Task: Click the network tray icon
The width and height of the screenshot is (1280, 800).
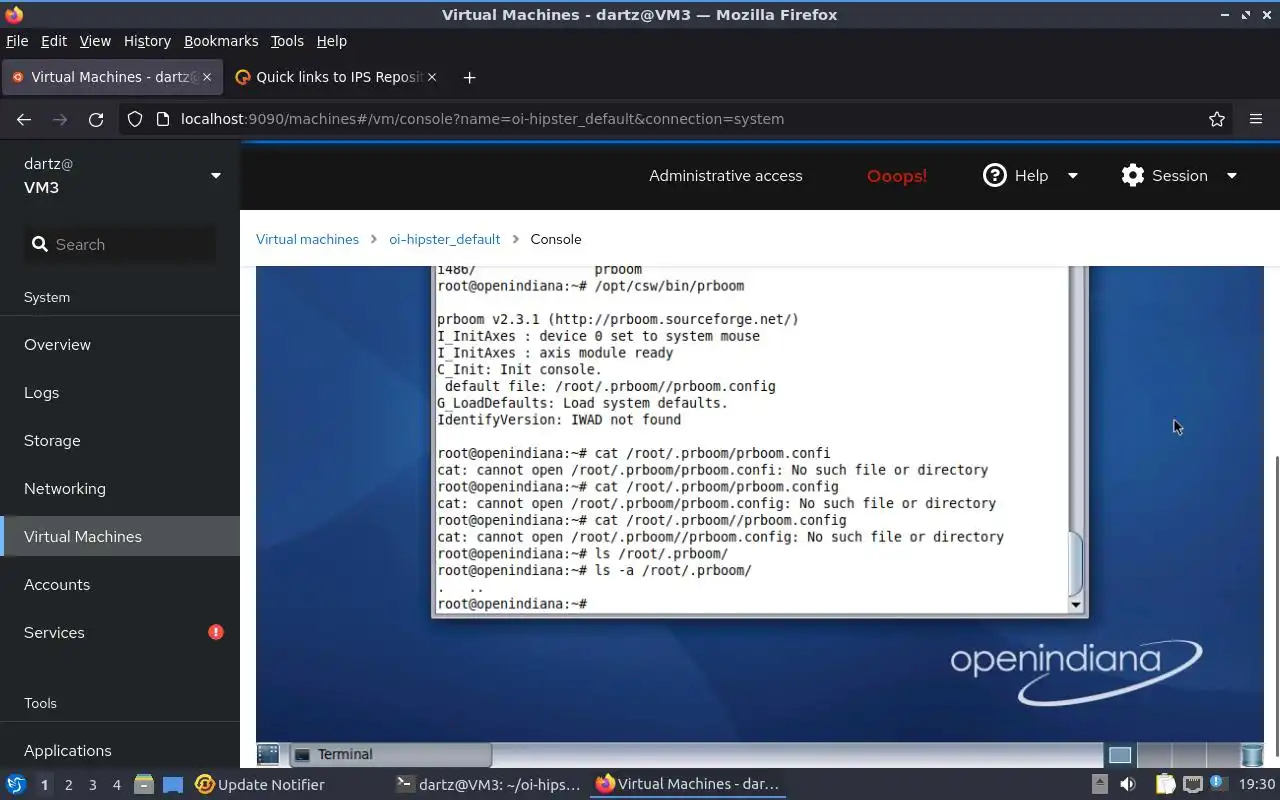Action: pyautogui.click(x=1192, y=784)
